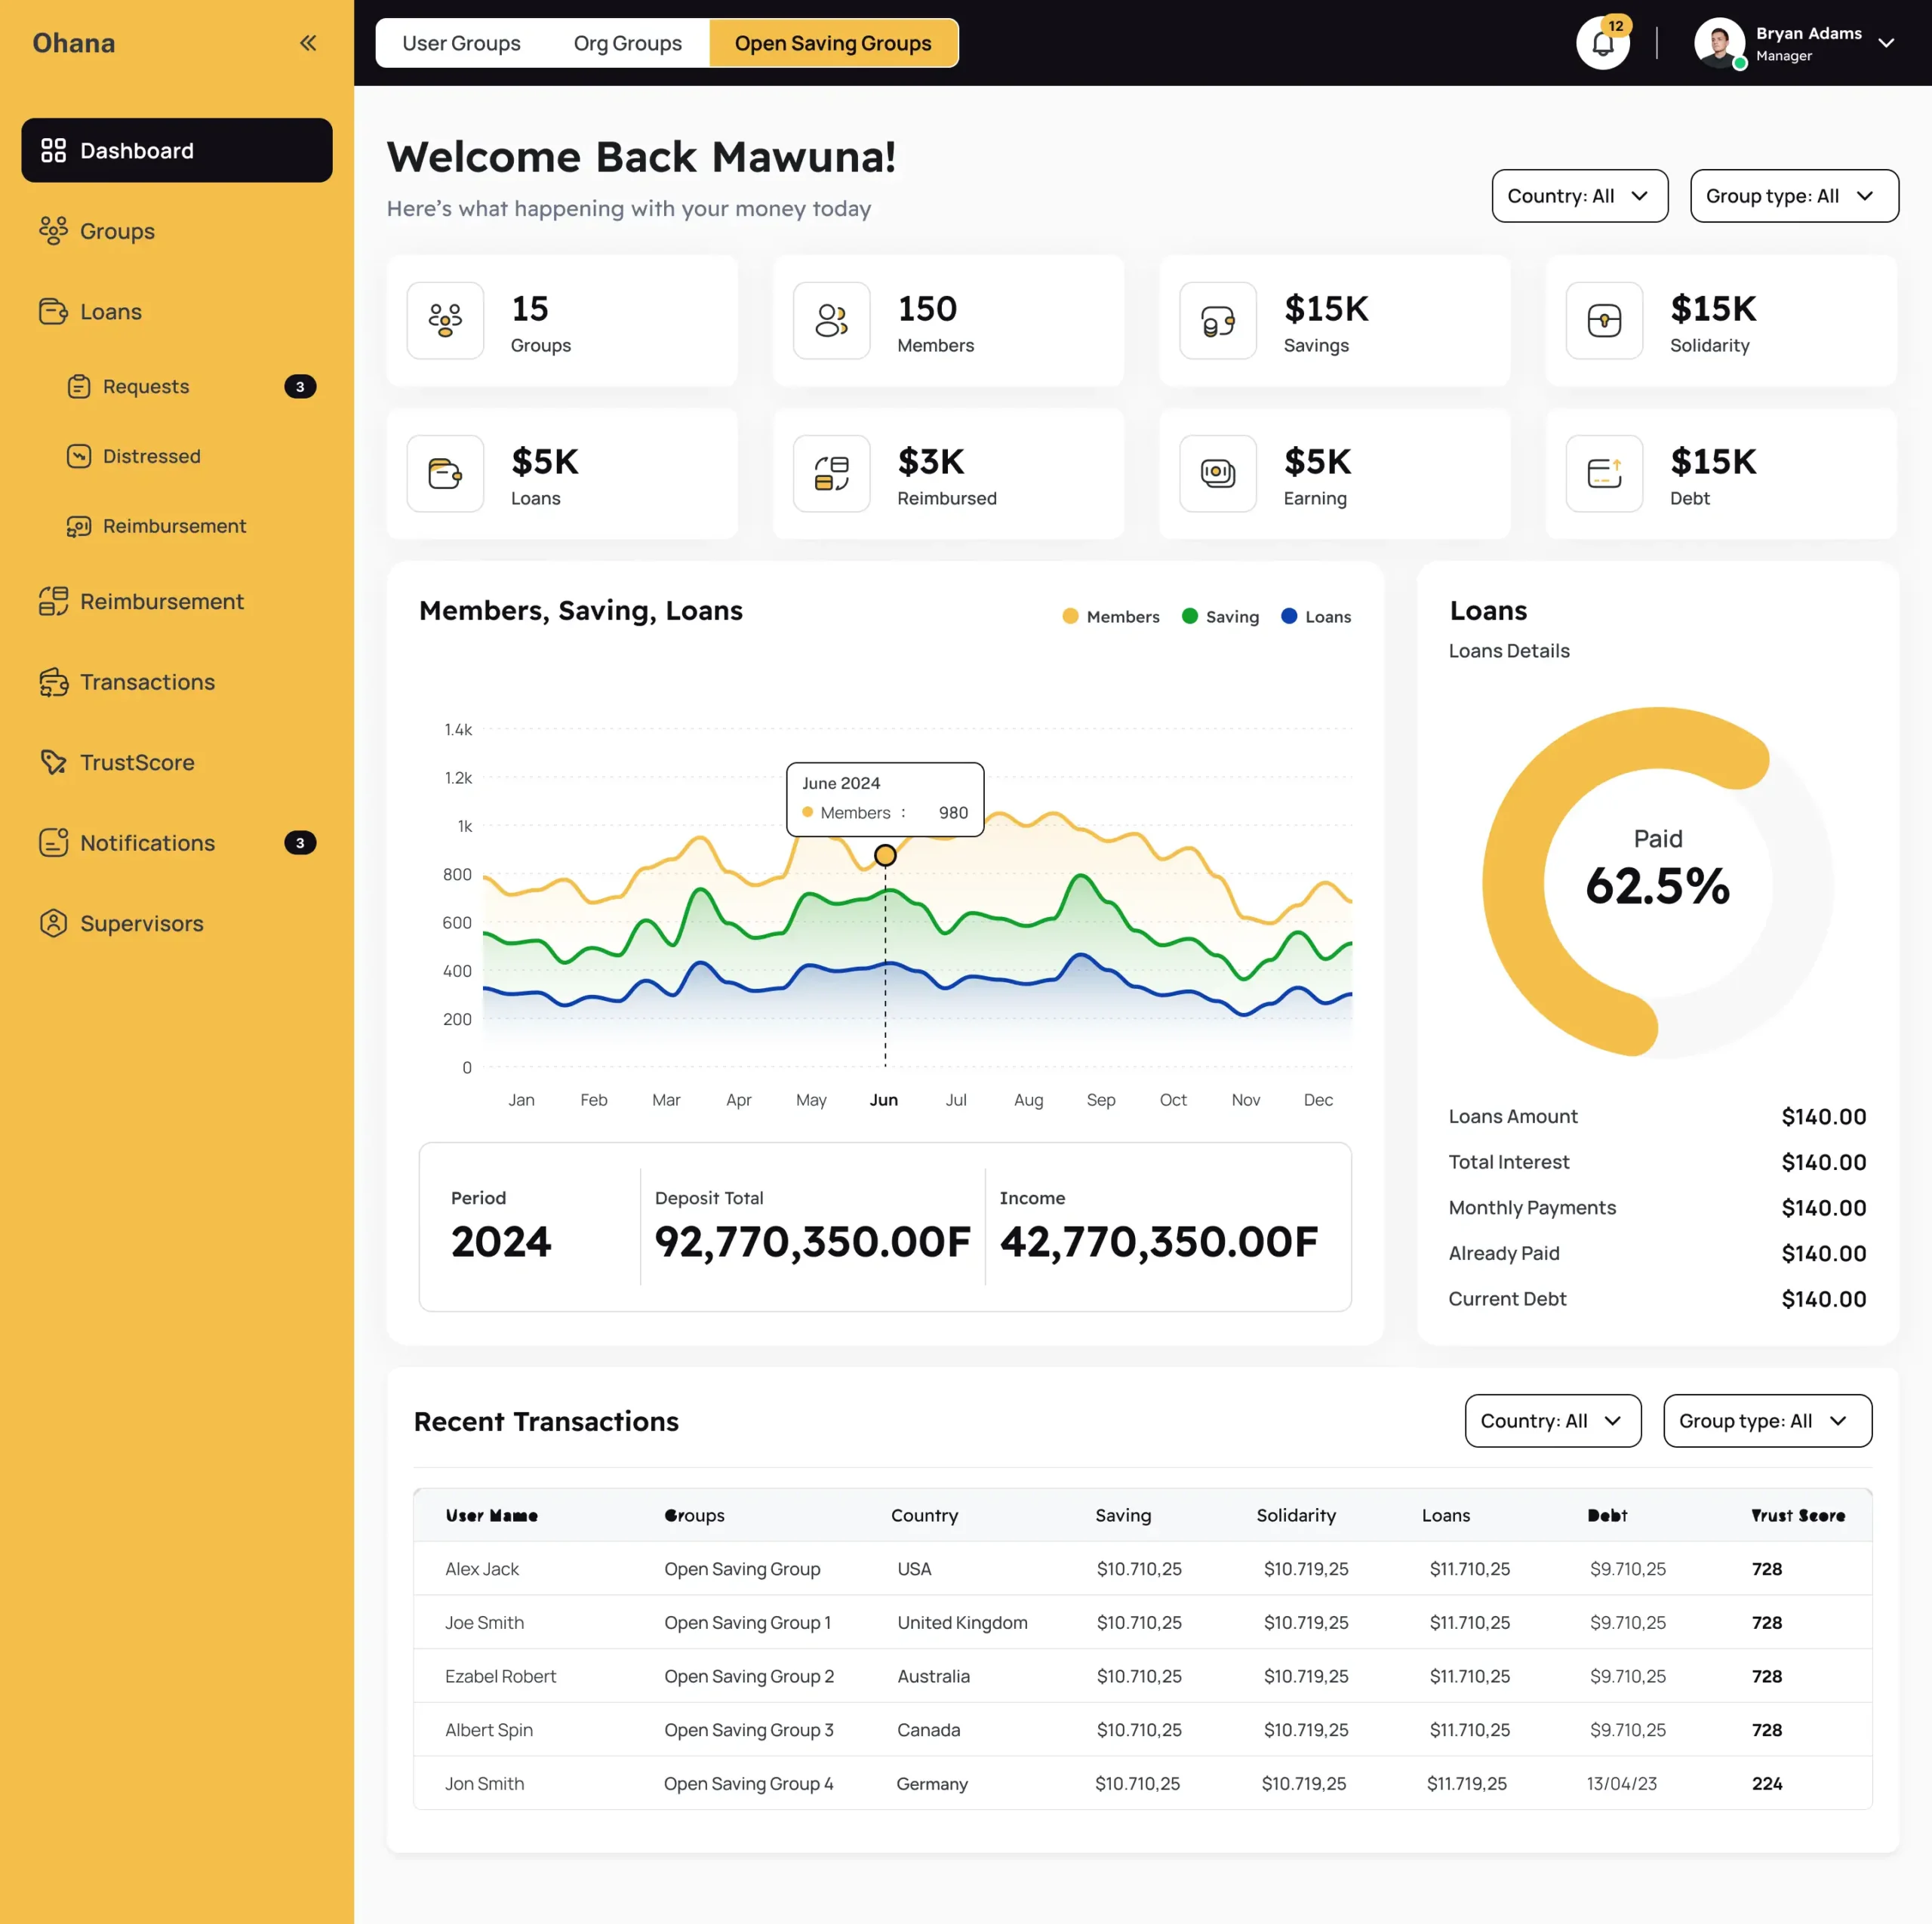Switch to the User Groups tab

[462, 42]
